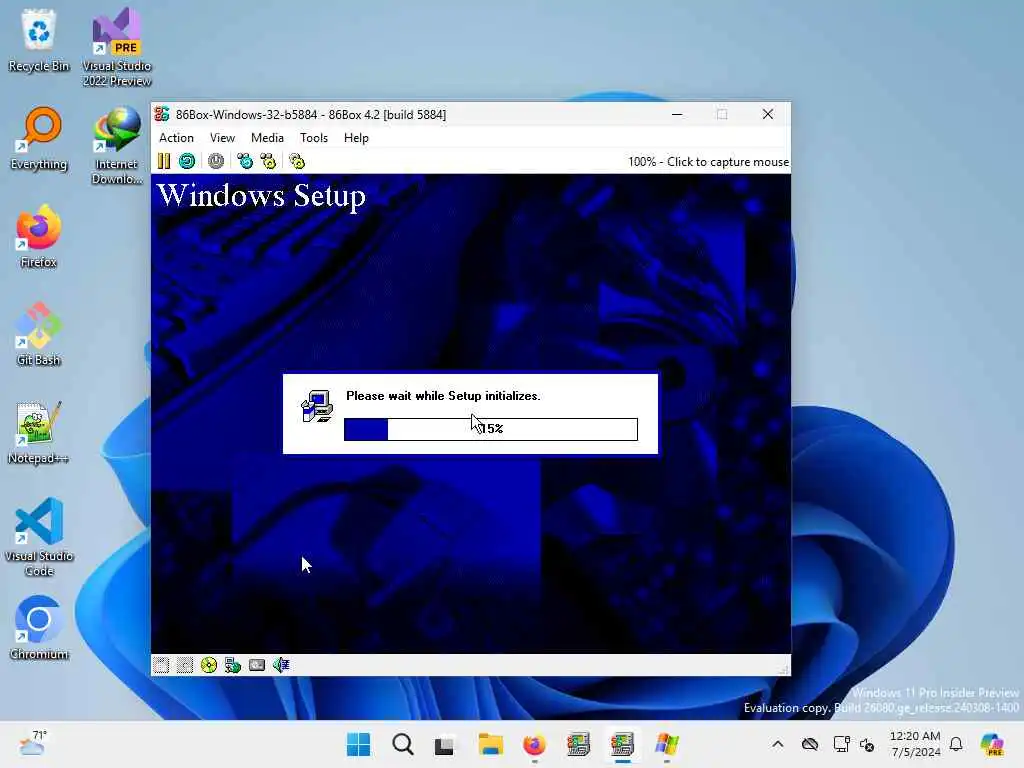Click the Windows flag app in taskbar

pos(667,744)
